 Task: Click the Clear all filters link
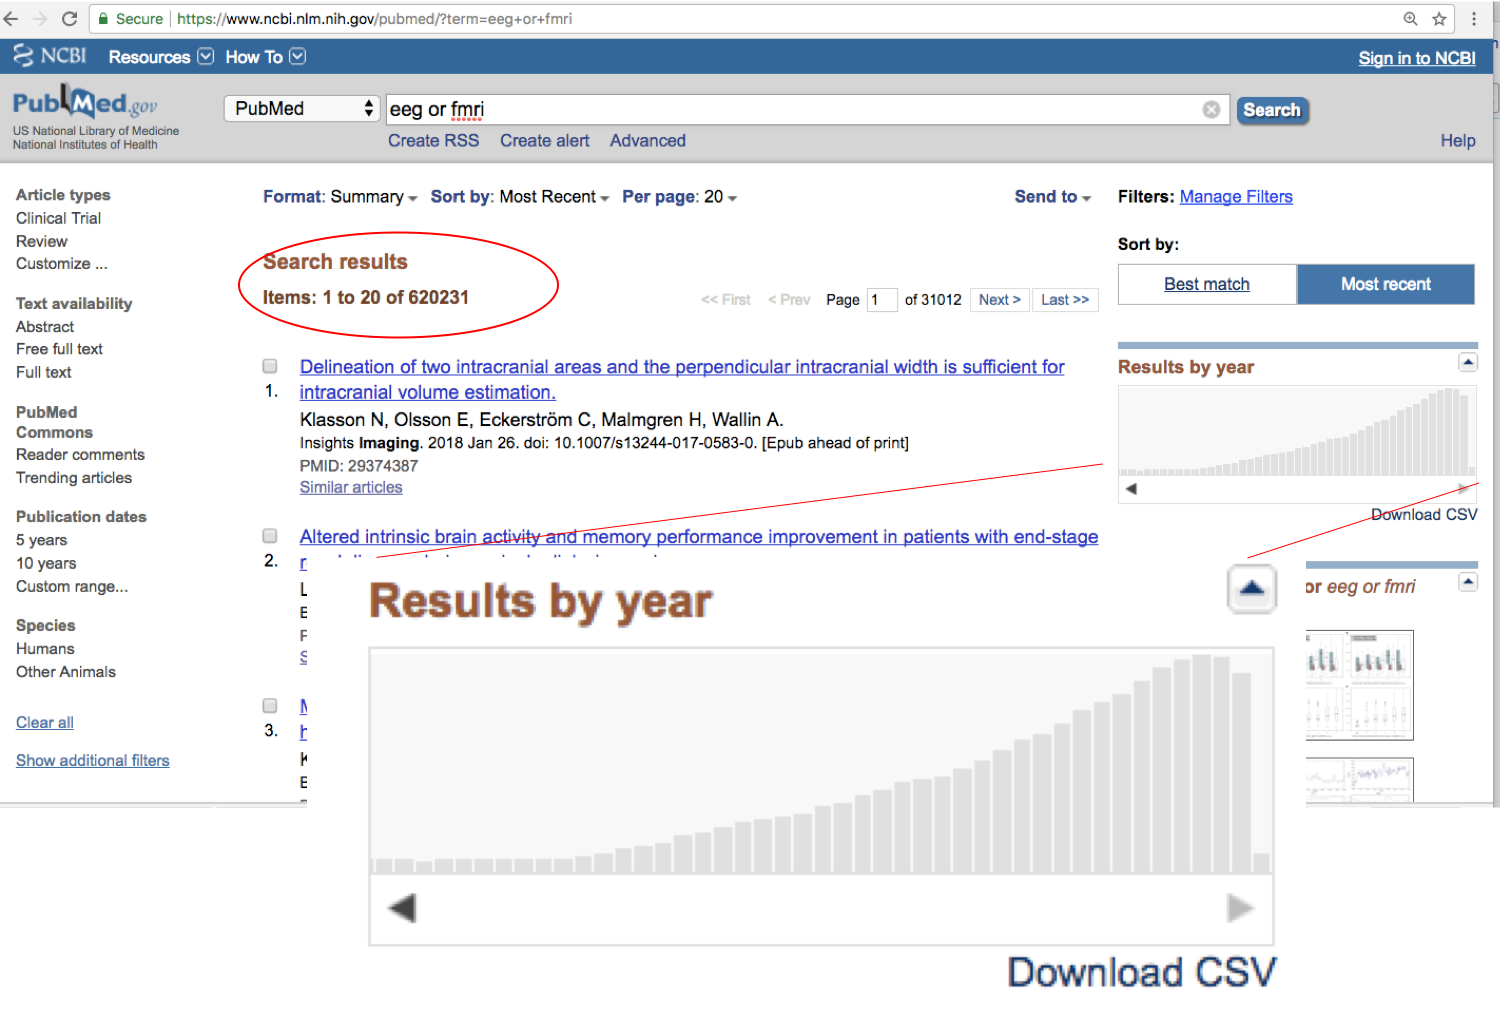tap(45, 723)
